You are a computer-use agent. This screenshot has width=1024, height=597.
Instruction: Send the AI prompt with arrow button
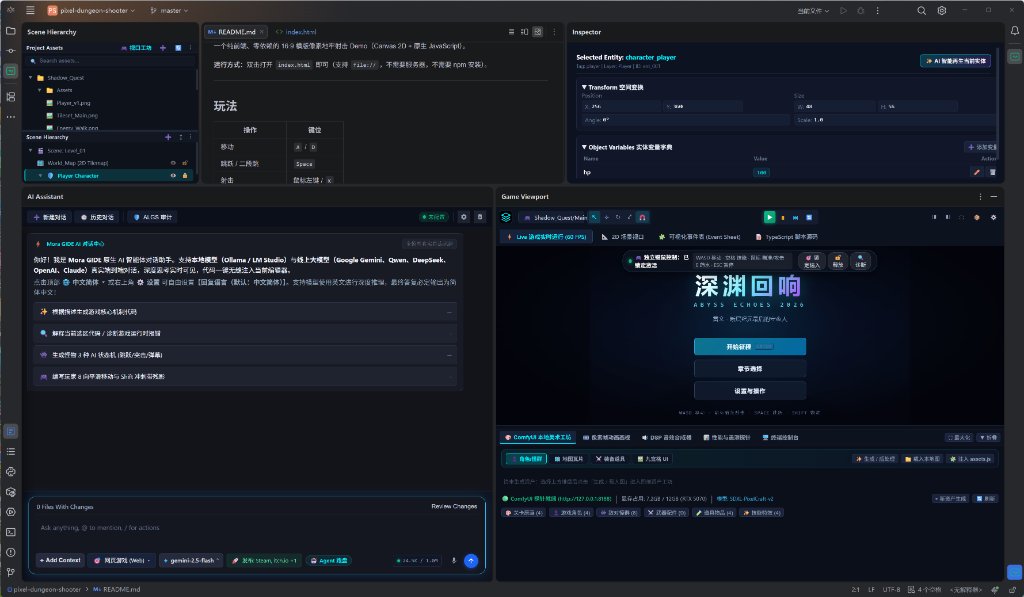471,560
